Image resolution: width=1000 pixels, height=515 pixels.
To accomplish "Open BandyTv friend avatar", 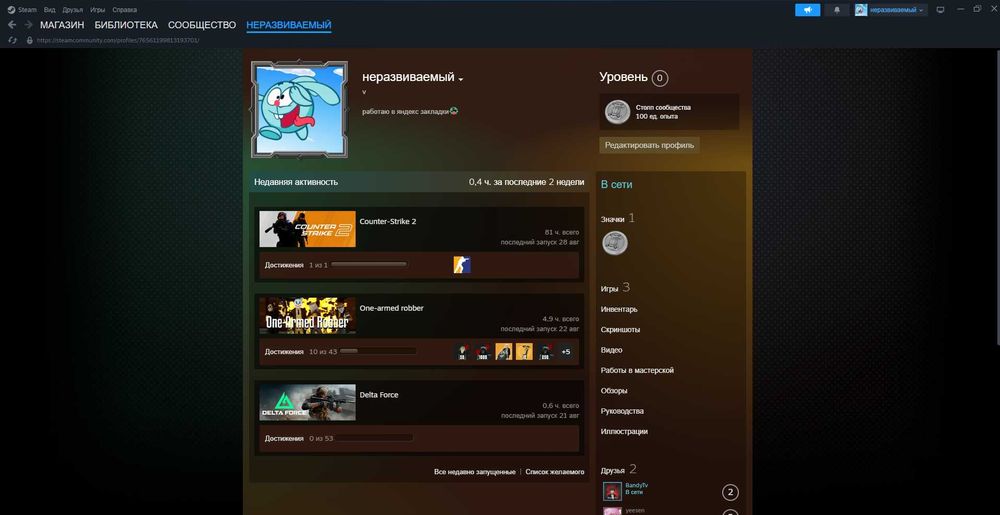I will (x=612, y=491).
